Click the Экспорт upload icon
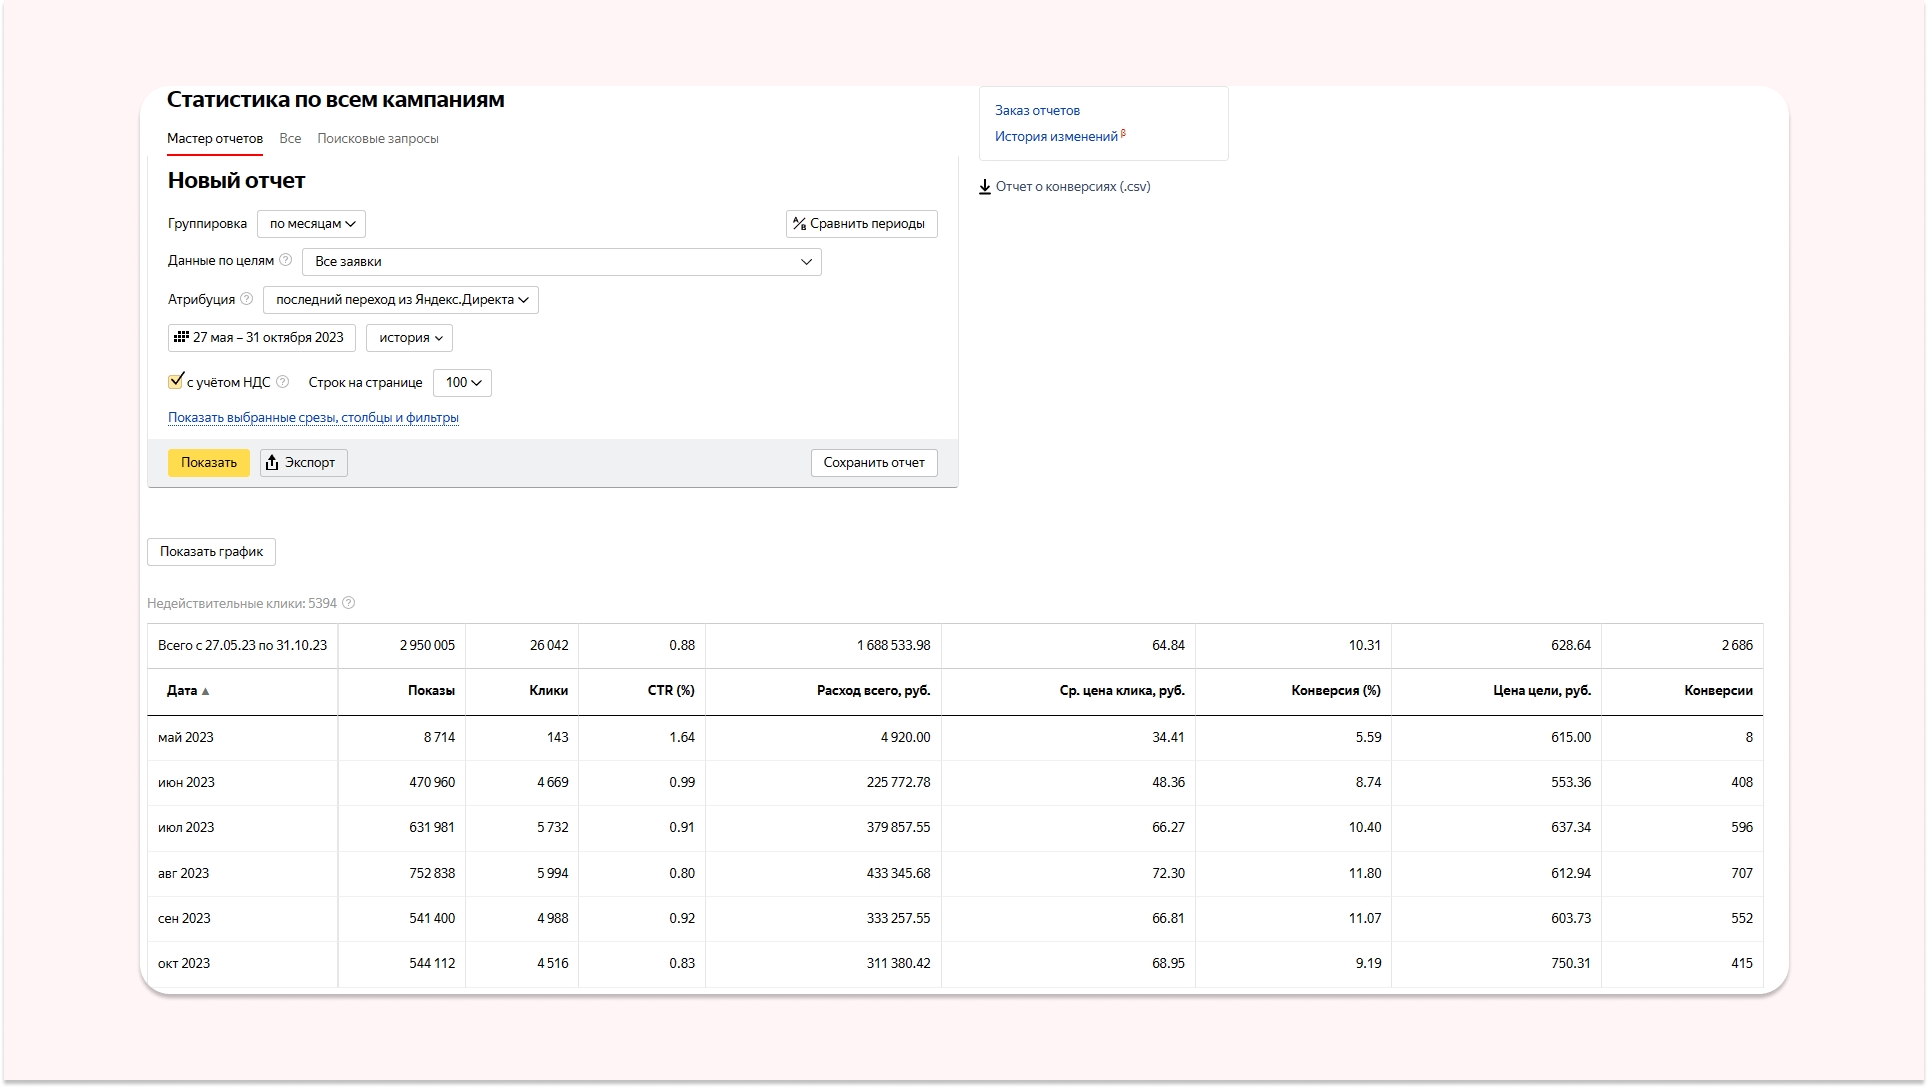1928x1088 pixels. point(272,462)
